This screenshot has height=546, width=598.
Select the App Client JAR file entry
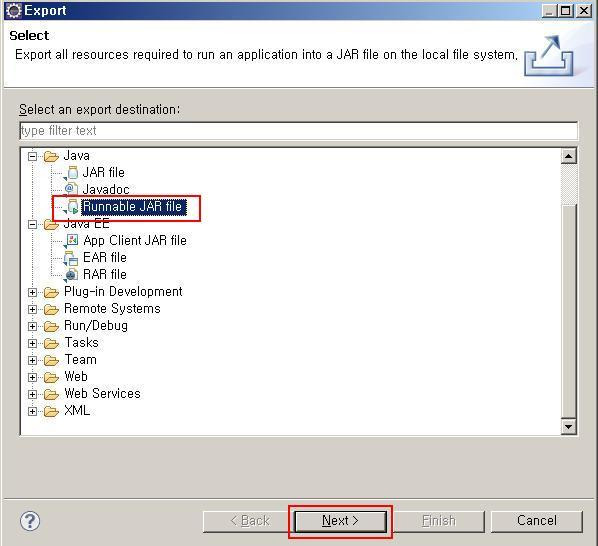135,241
